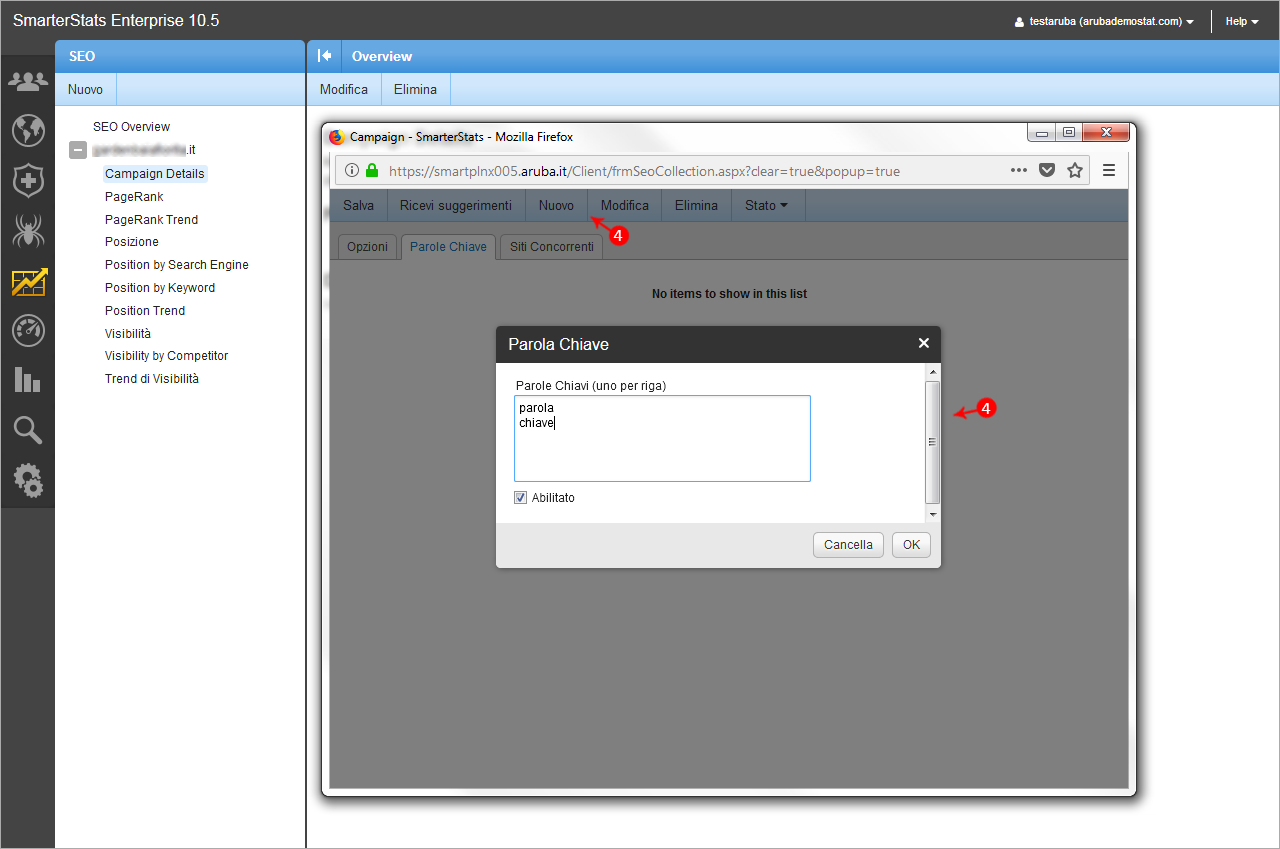Viewport: 1280px width, 849px height.
Task: Open the spider crawler sidebar icon
Action: point(28,231)
